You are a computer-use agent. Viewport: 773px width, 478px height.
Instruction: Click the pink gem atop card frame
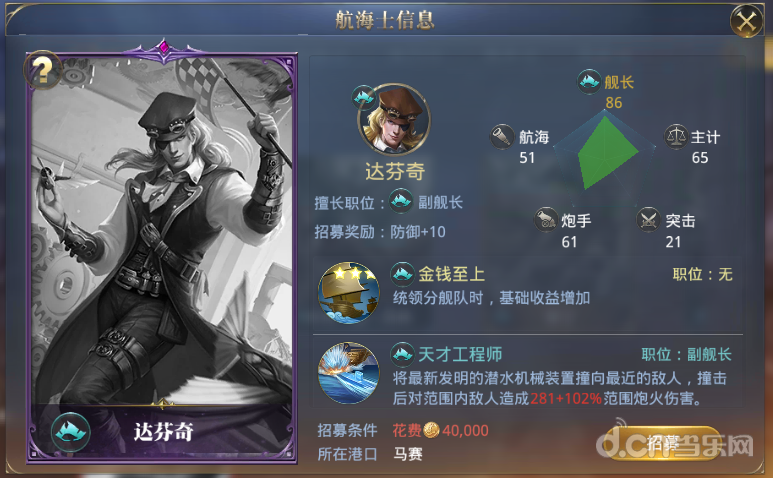pos(163,47)
